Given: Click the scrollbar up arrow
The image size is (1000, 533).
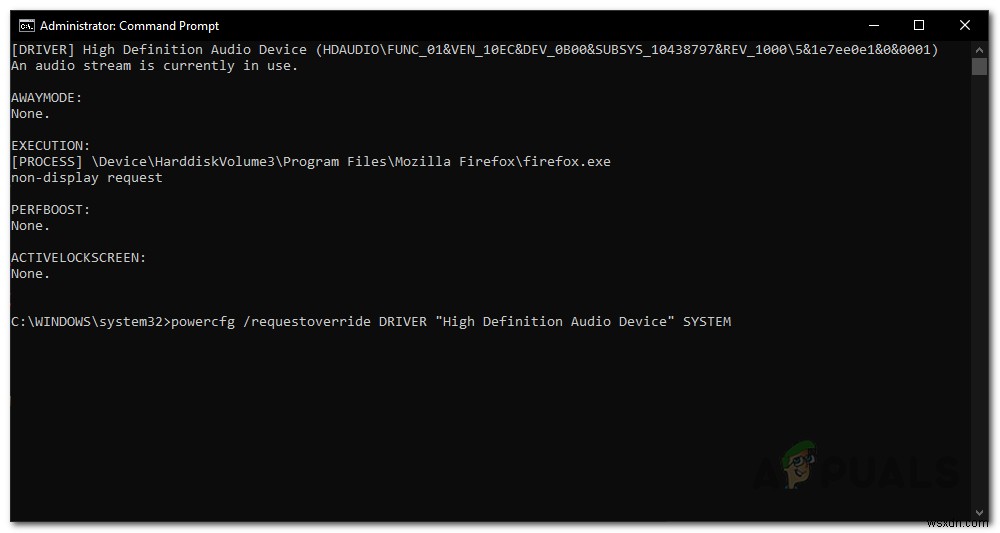Looking at the screenshot, I should 979,48.
